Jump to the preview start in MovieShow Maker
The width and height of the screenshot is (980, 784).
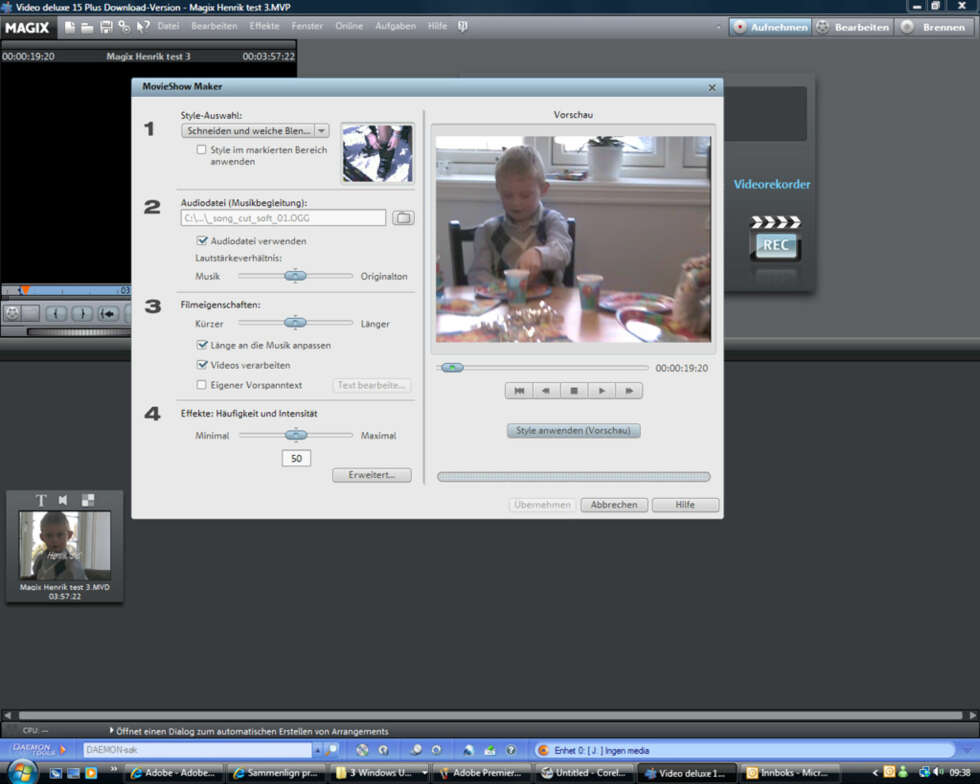(x=519, y=391)
